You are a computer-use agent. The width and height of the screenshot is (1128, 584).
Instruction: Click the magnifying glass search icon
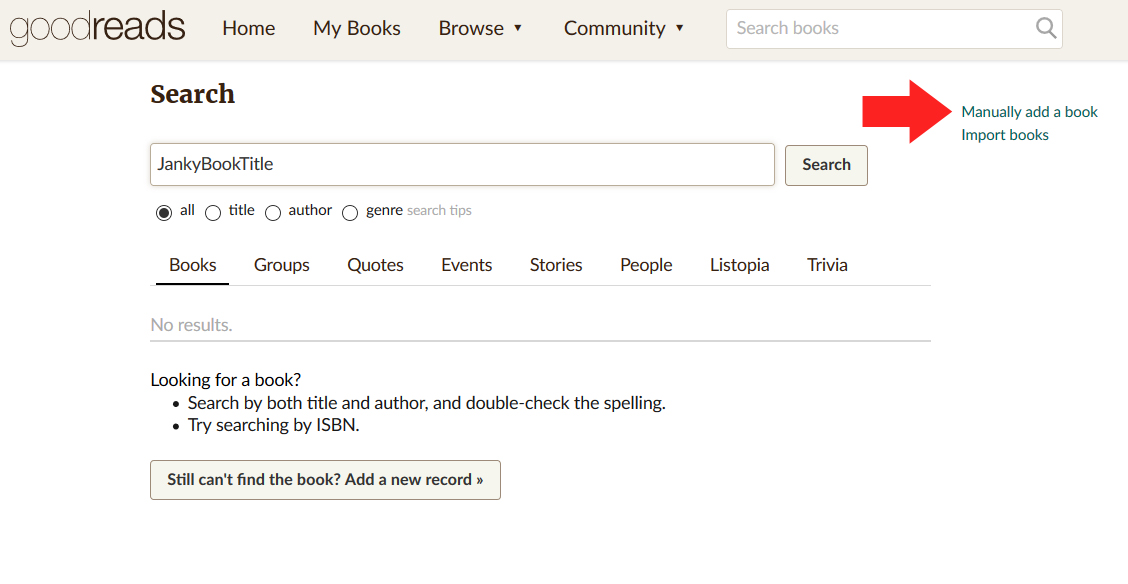(x=1046, y=28)
